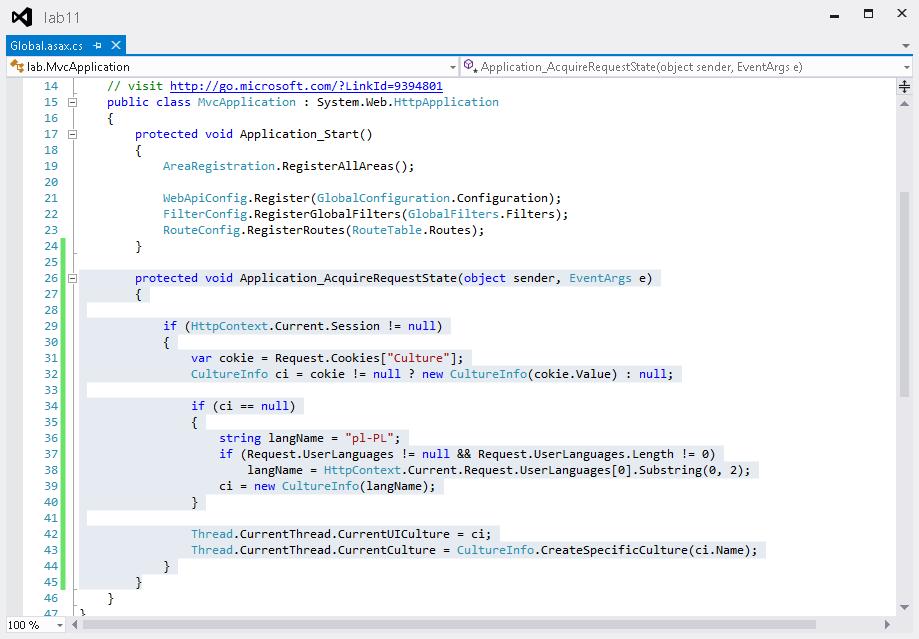Open the go.microsoft.com LinkId hyperlink

pyautogui.click(x=306, y=86)
